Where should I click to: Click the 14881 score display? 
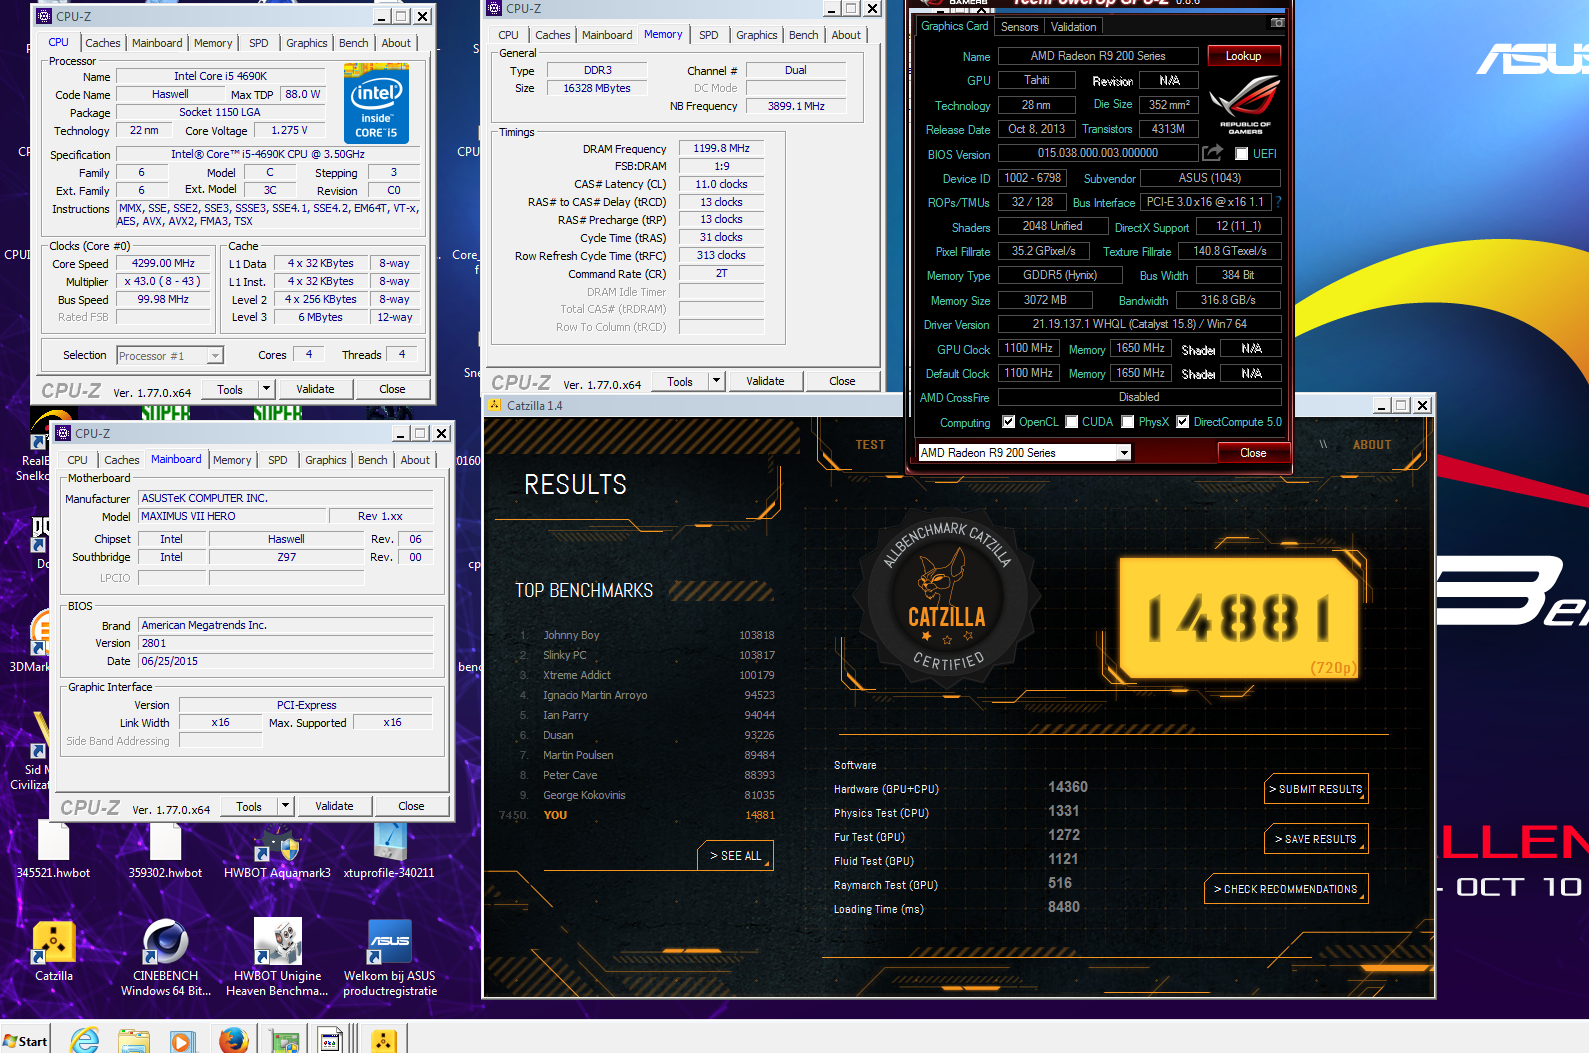click(1238, 616)
